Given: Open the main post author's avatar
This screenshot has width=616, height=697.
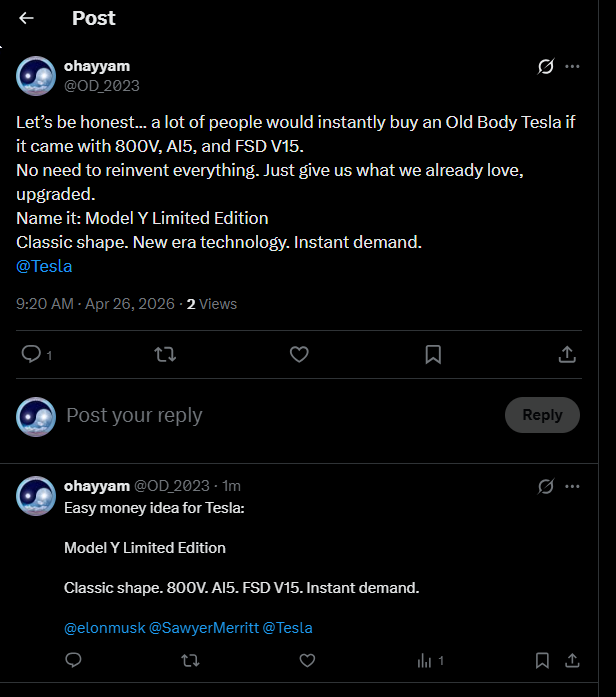Looking at the screenshot, I should [36, 76].
